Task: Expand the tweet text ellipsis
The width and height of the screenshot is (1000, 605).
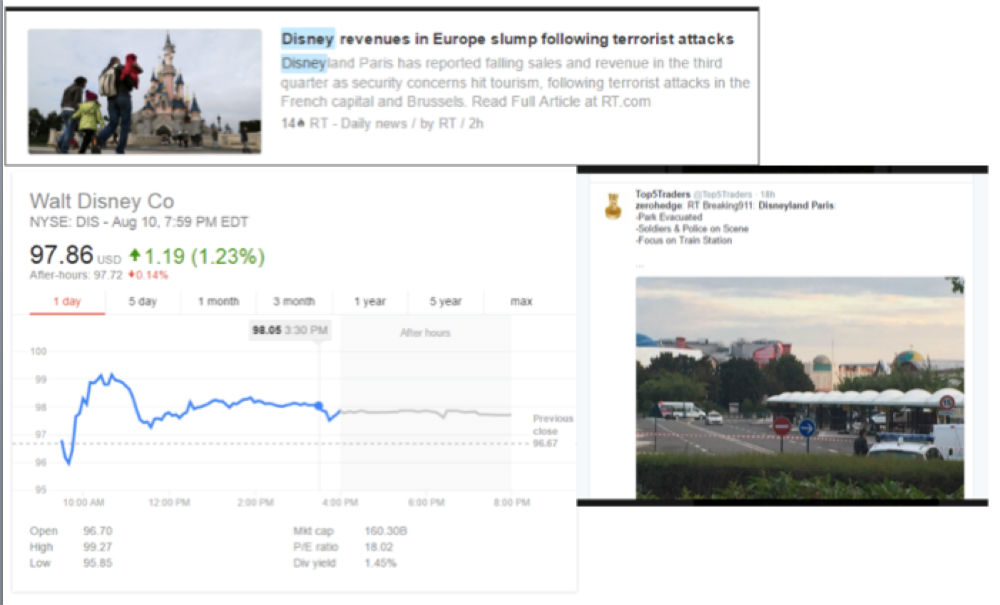Action: (x=640, y=265)
